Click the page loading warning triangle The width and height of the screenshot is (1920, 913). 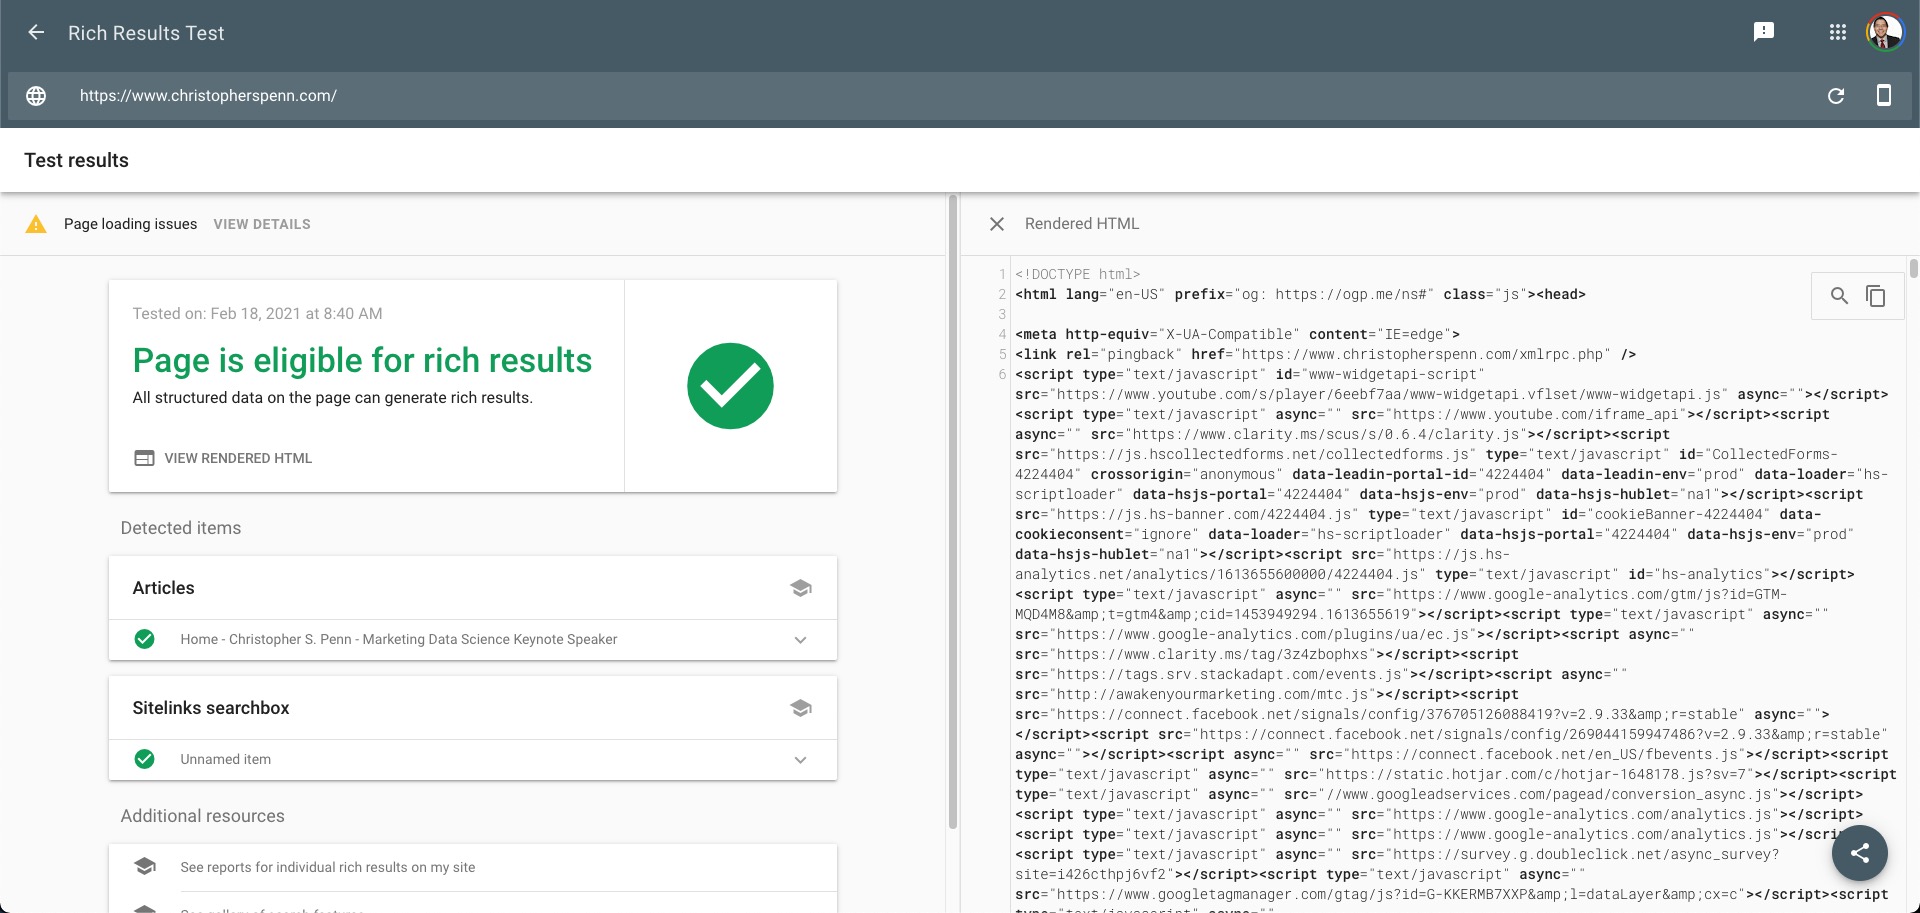[x=36, y=224]
